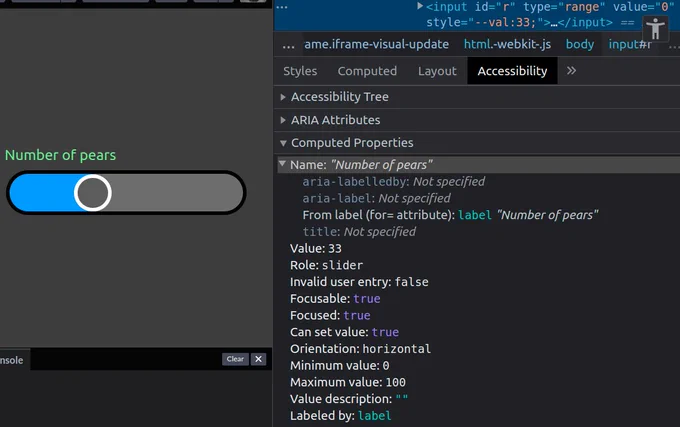Screen dimensions: 680x427
Task: Click 'Minimum value: 0' row
Action: [340, 366]
